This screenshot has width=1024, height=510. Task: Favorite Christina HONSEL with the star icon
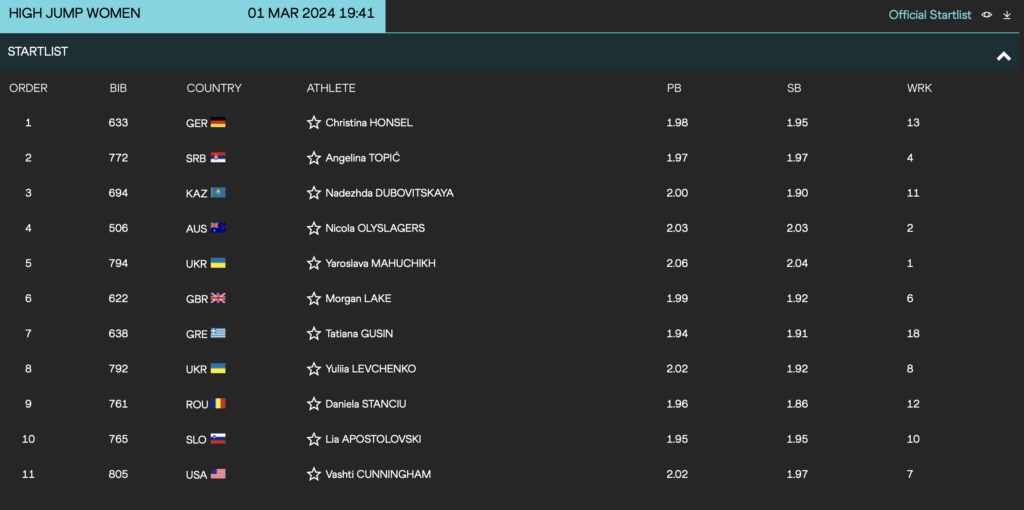[x=313, y=123]
